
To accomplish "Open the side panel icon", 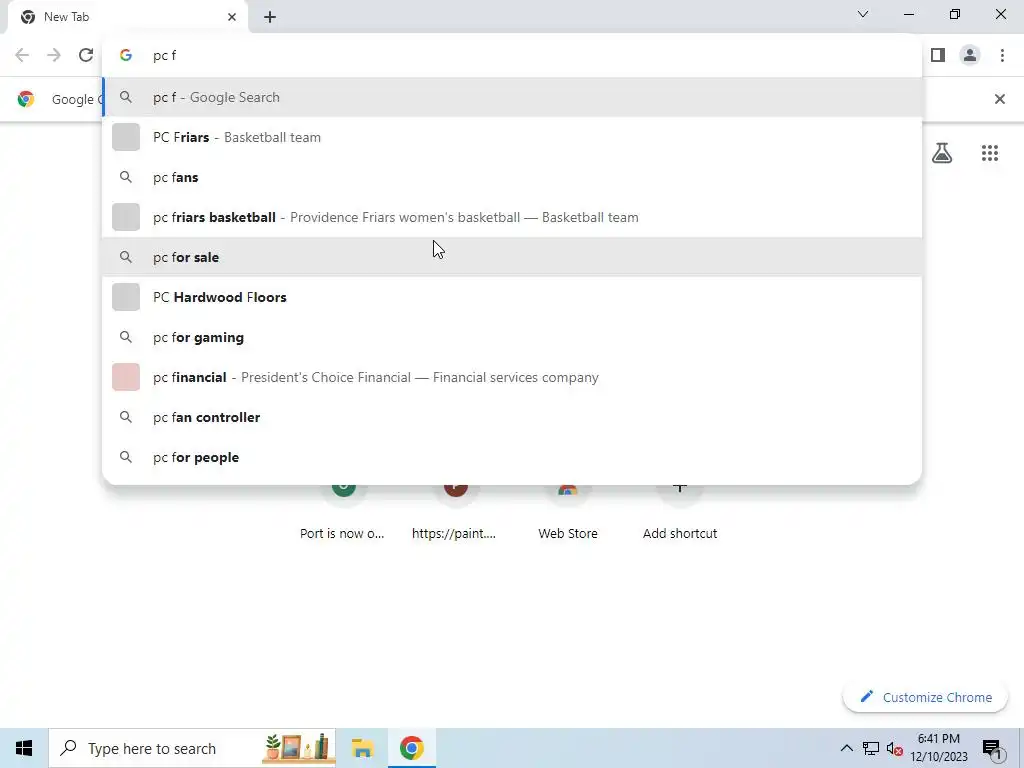I will [x=938, y=56].
